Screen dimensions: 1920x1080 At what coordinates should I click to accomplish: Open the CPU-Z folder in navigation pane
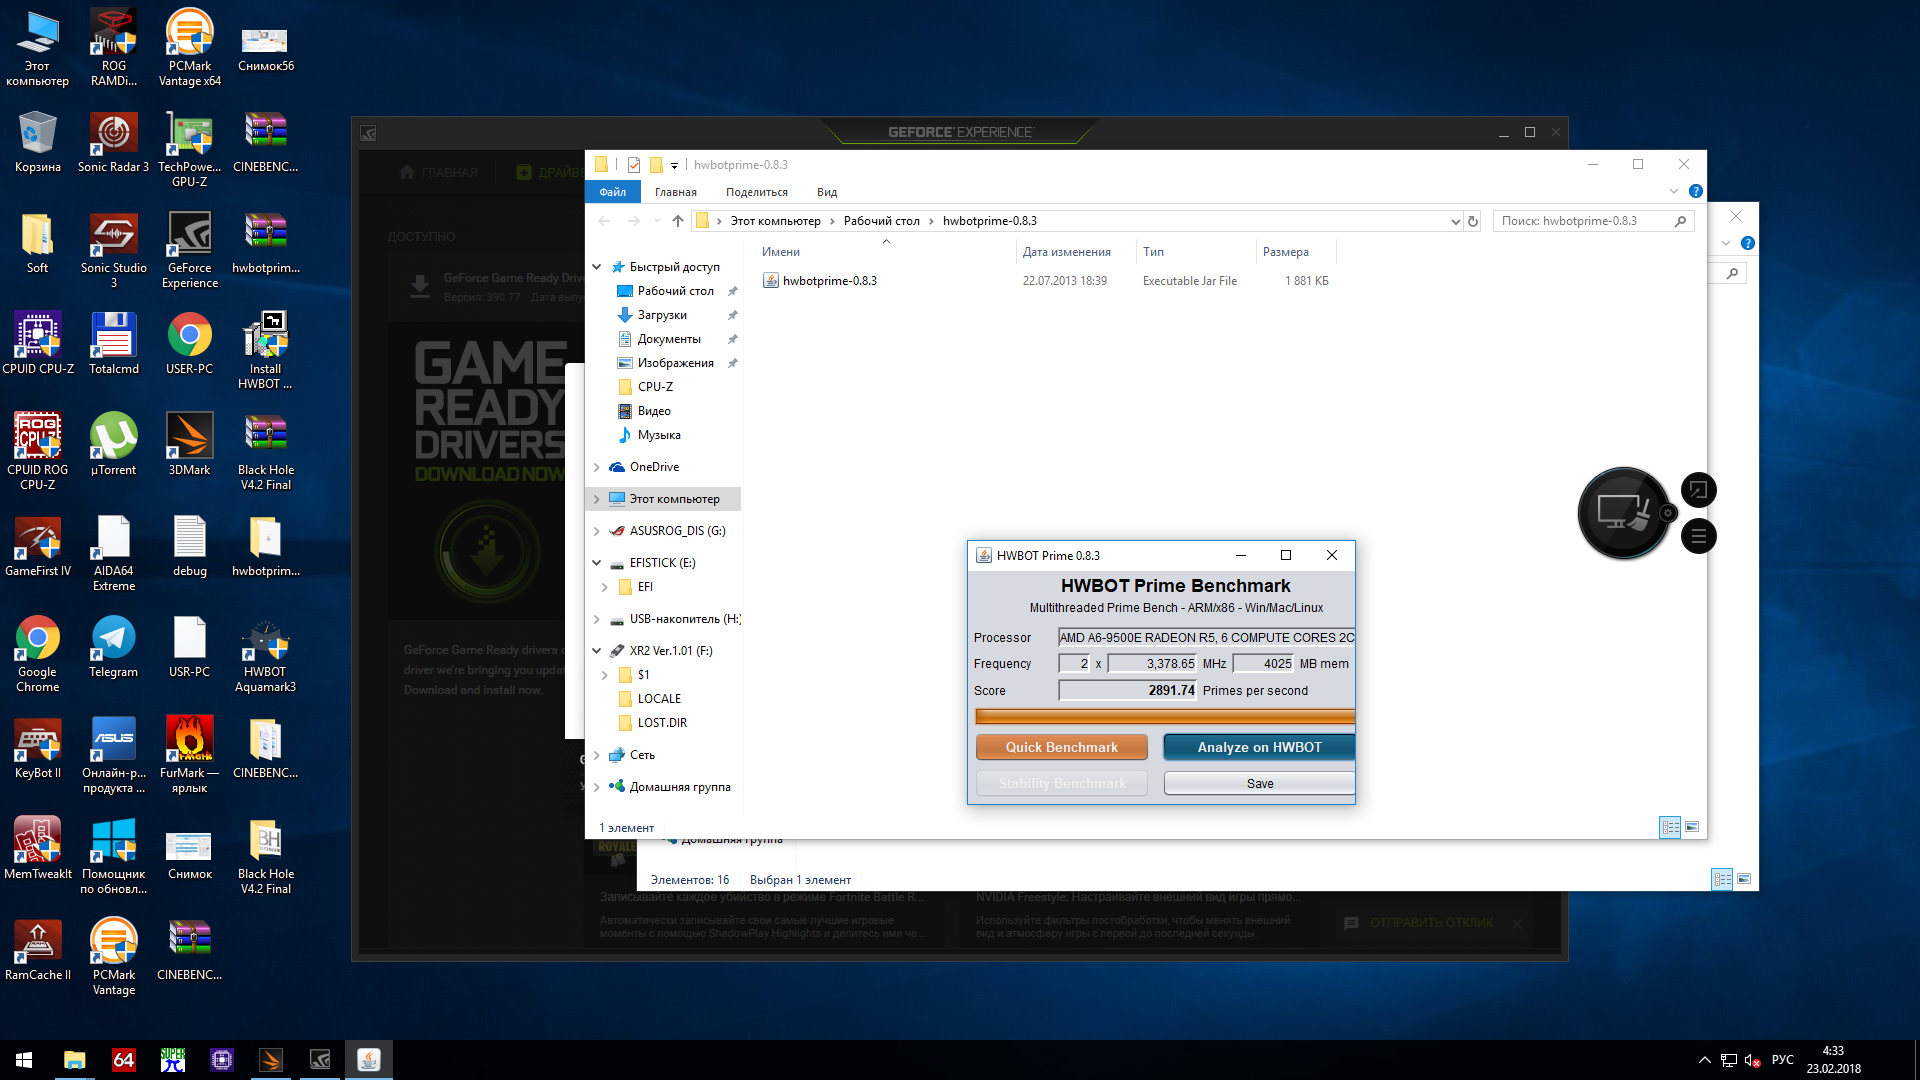(655, 387)
